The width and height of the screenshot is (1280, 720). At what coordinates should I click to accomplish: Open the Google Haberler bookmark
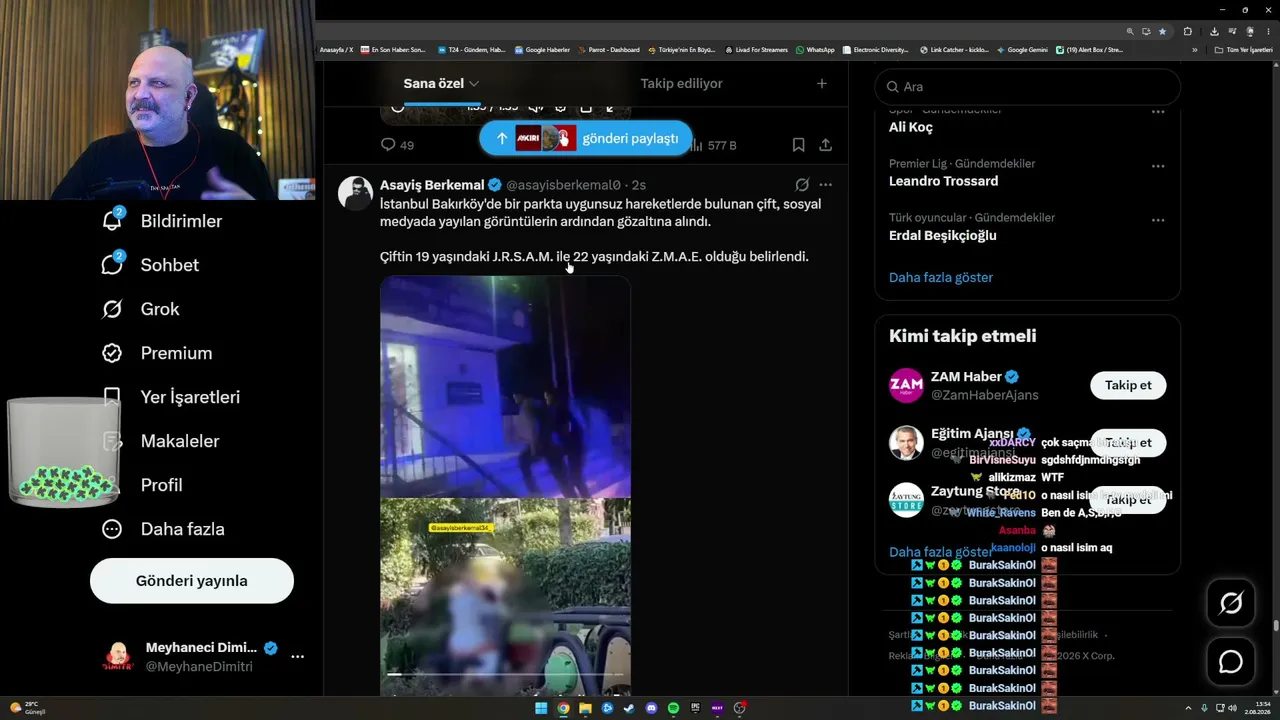542,50
